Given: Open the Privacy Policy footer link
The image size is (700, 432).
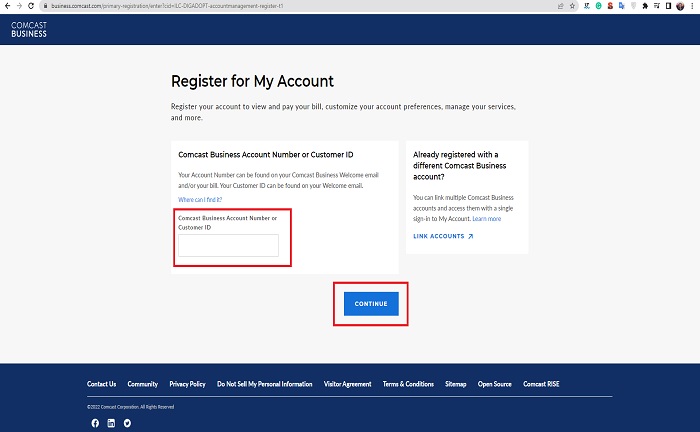Looking at the screenshot, I should 187,384.
